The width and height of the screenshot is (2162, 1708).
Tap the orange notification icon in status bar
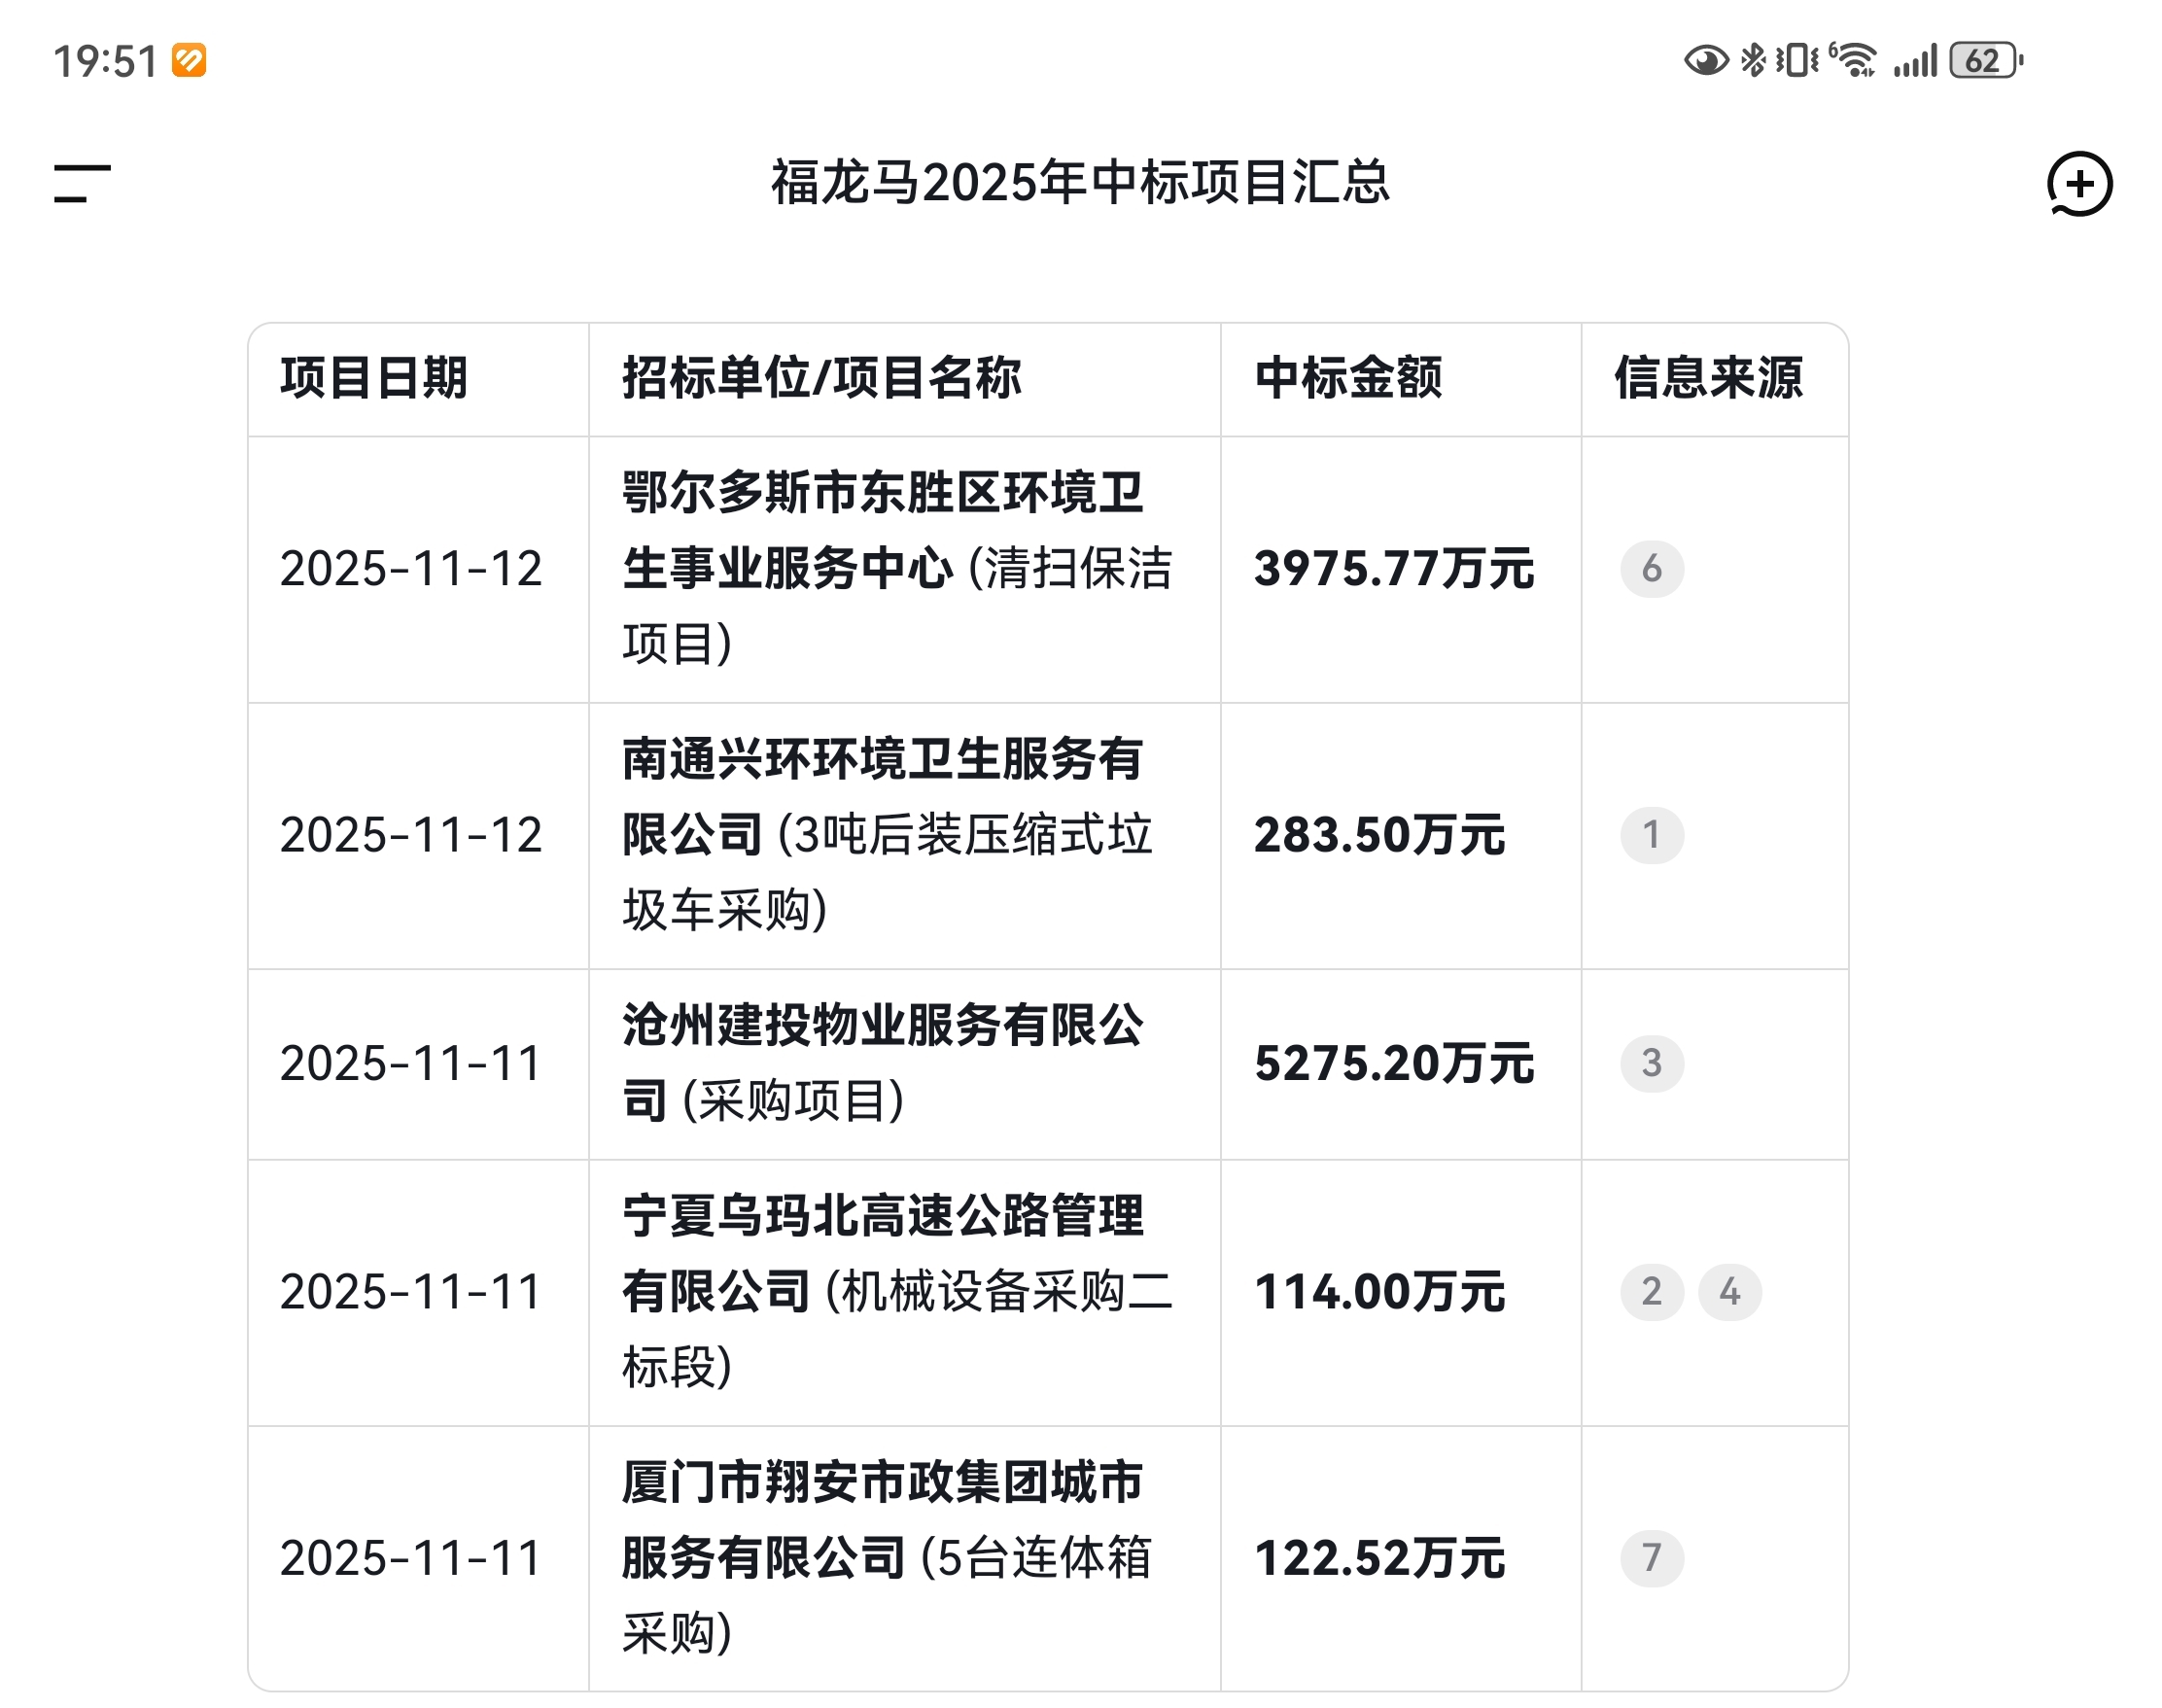click(x=189, y=60)
